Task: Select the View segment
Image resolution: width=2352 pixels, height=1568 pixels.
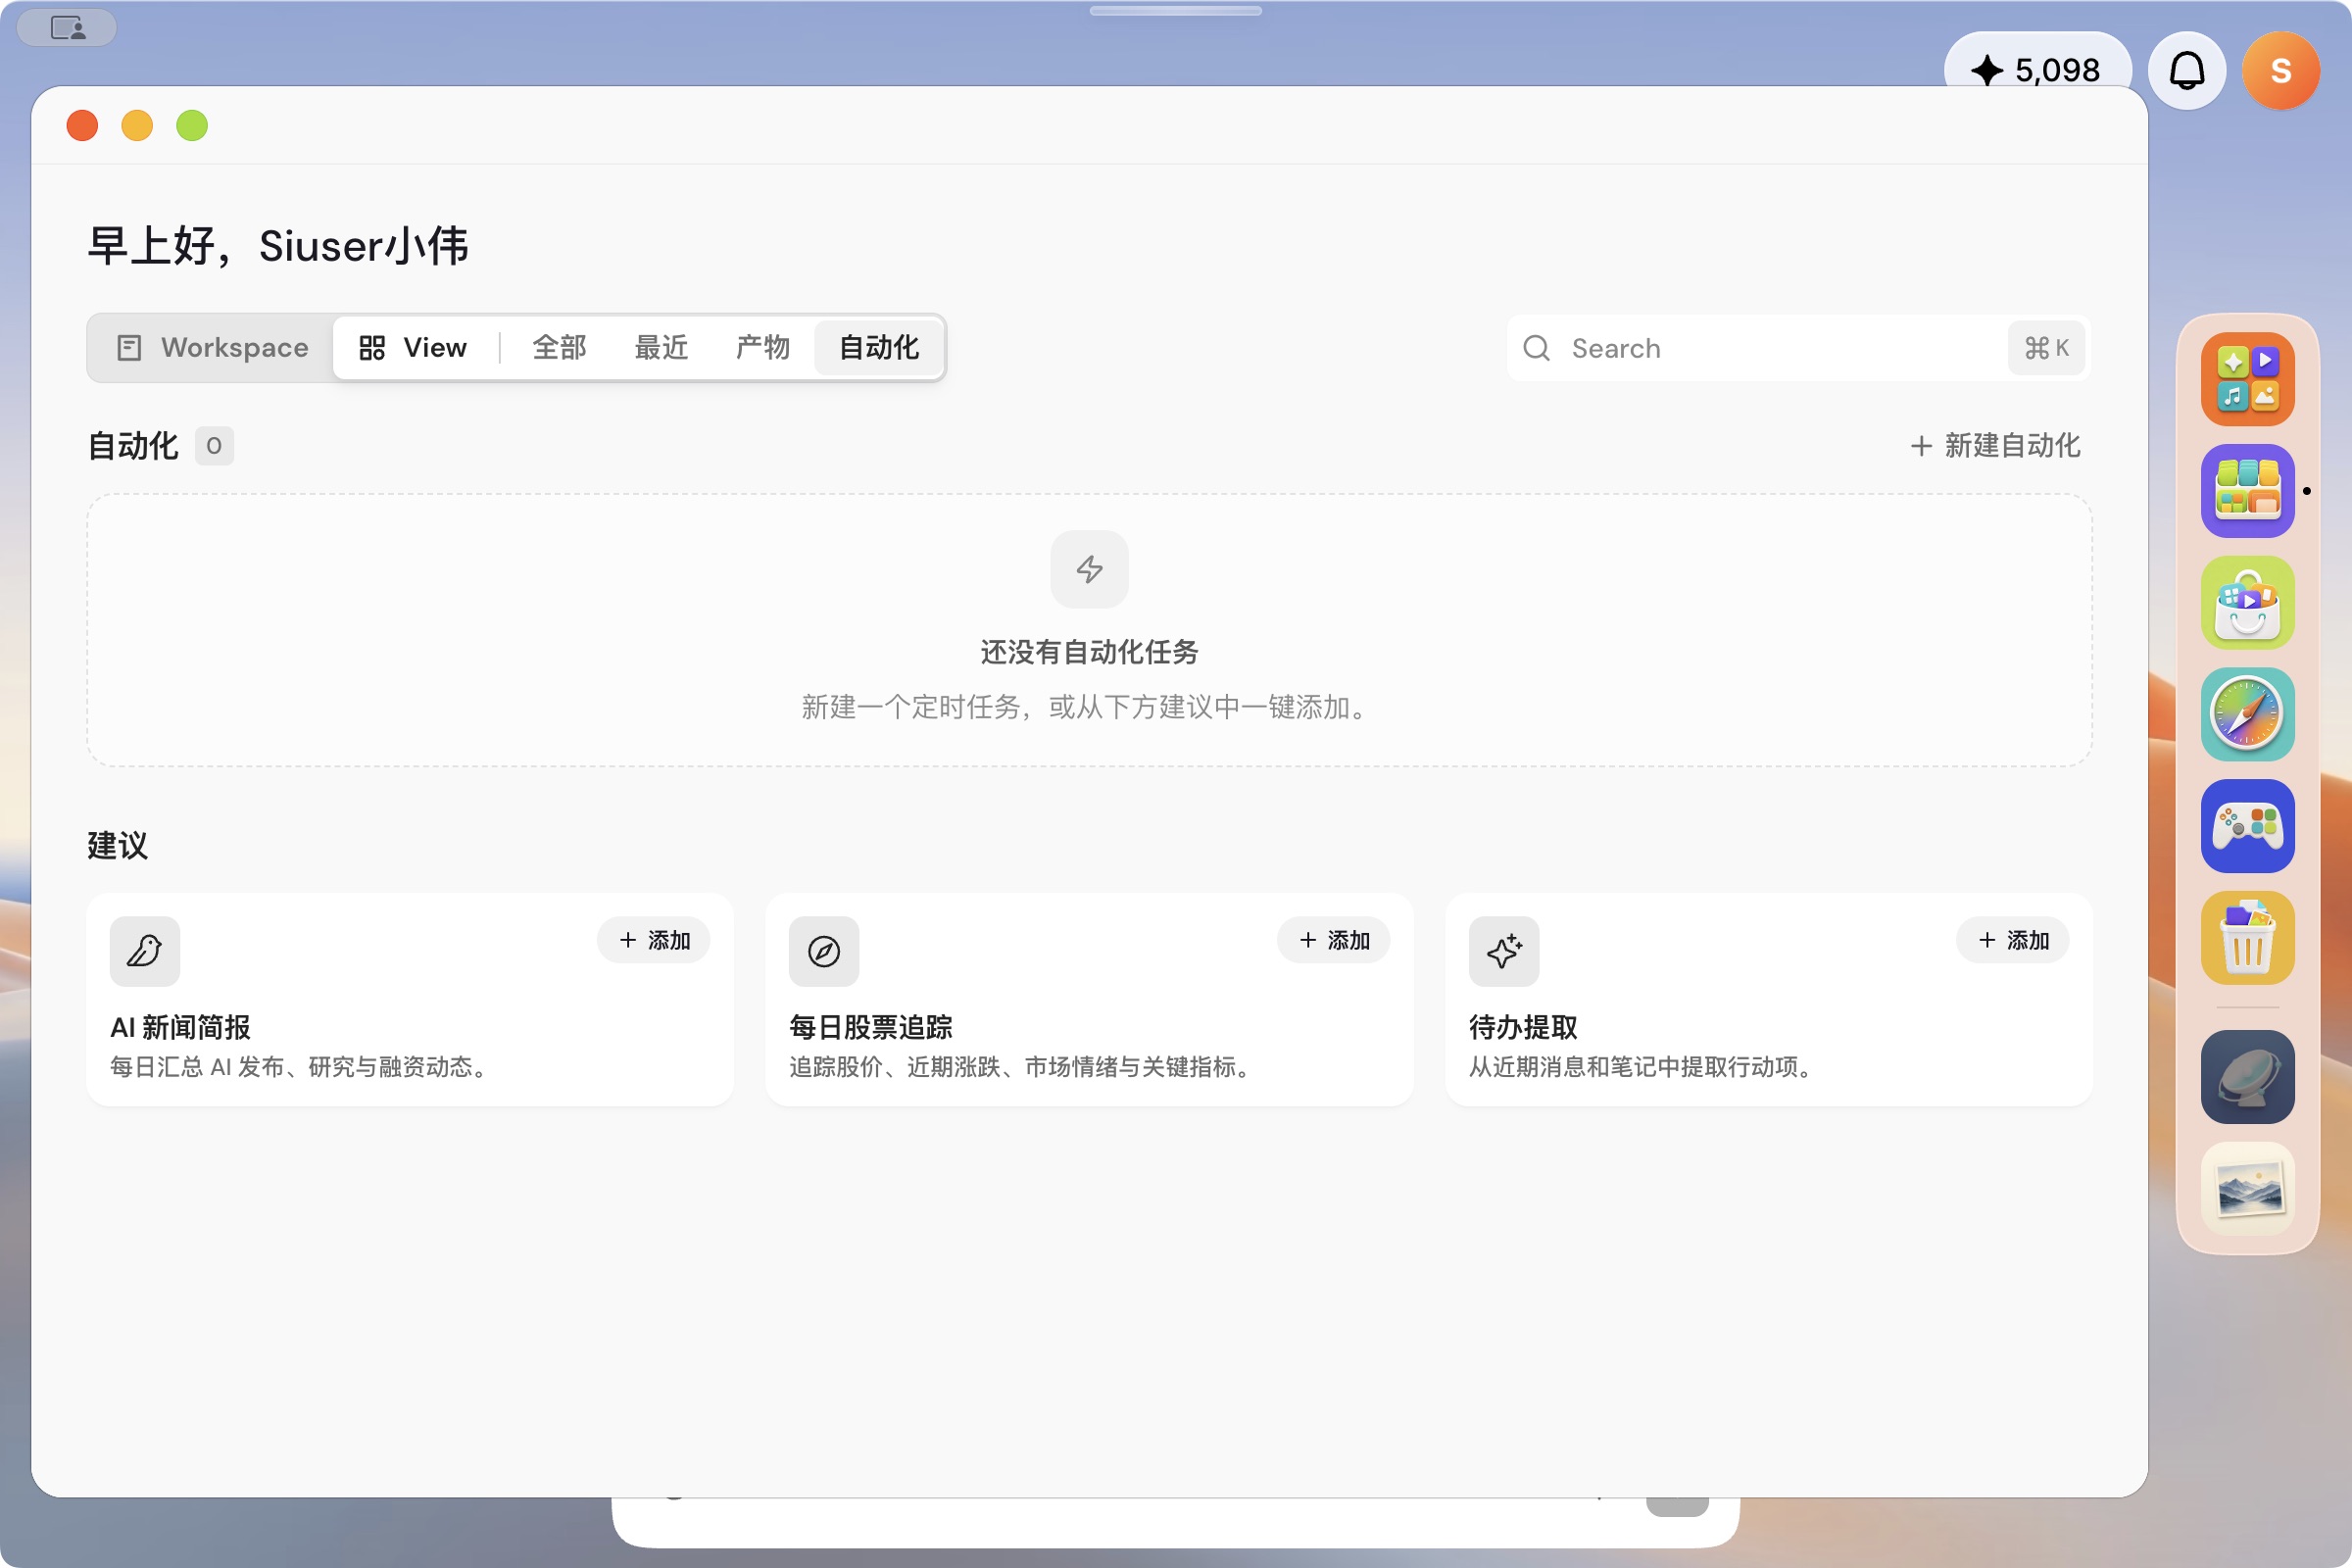Action: pyautogui.click(x=413, y=348)
